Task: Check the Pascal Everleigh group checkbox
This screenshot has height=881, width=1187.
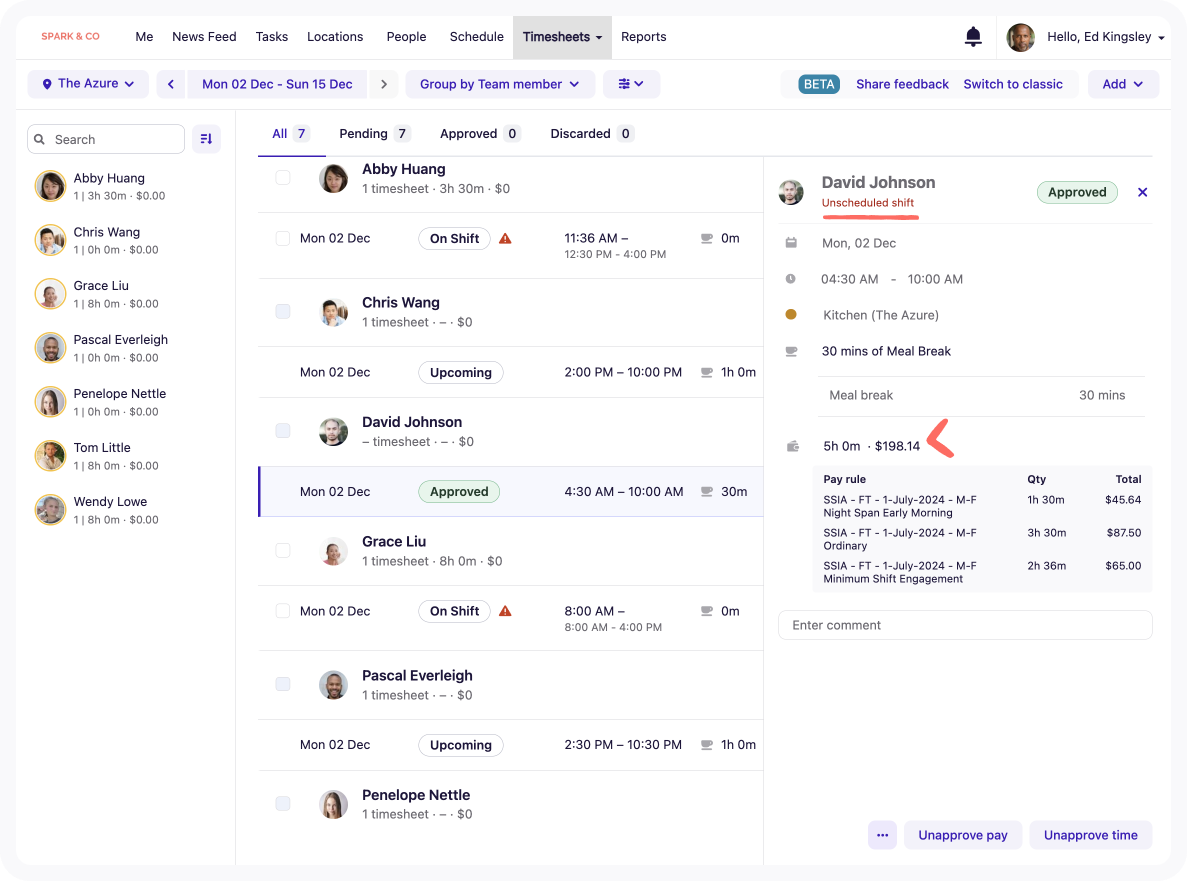Action: click(x=282, y=683)
